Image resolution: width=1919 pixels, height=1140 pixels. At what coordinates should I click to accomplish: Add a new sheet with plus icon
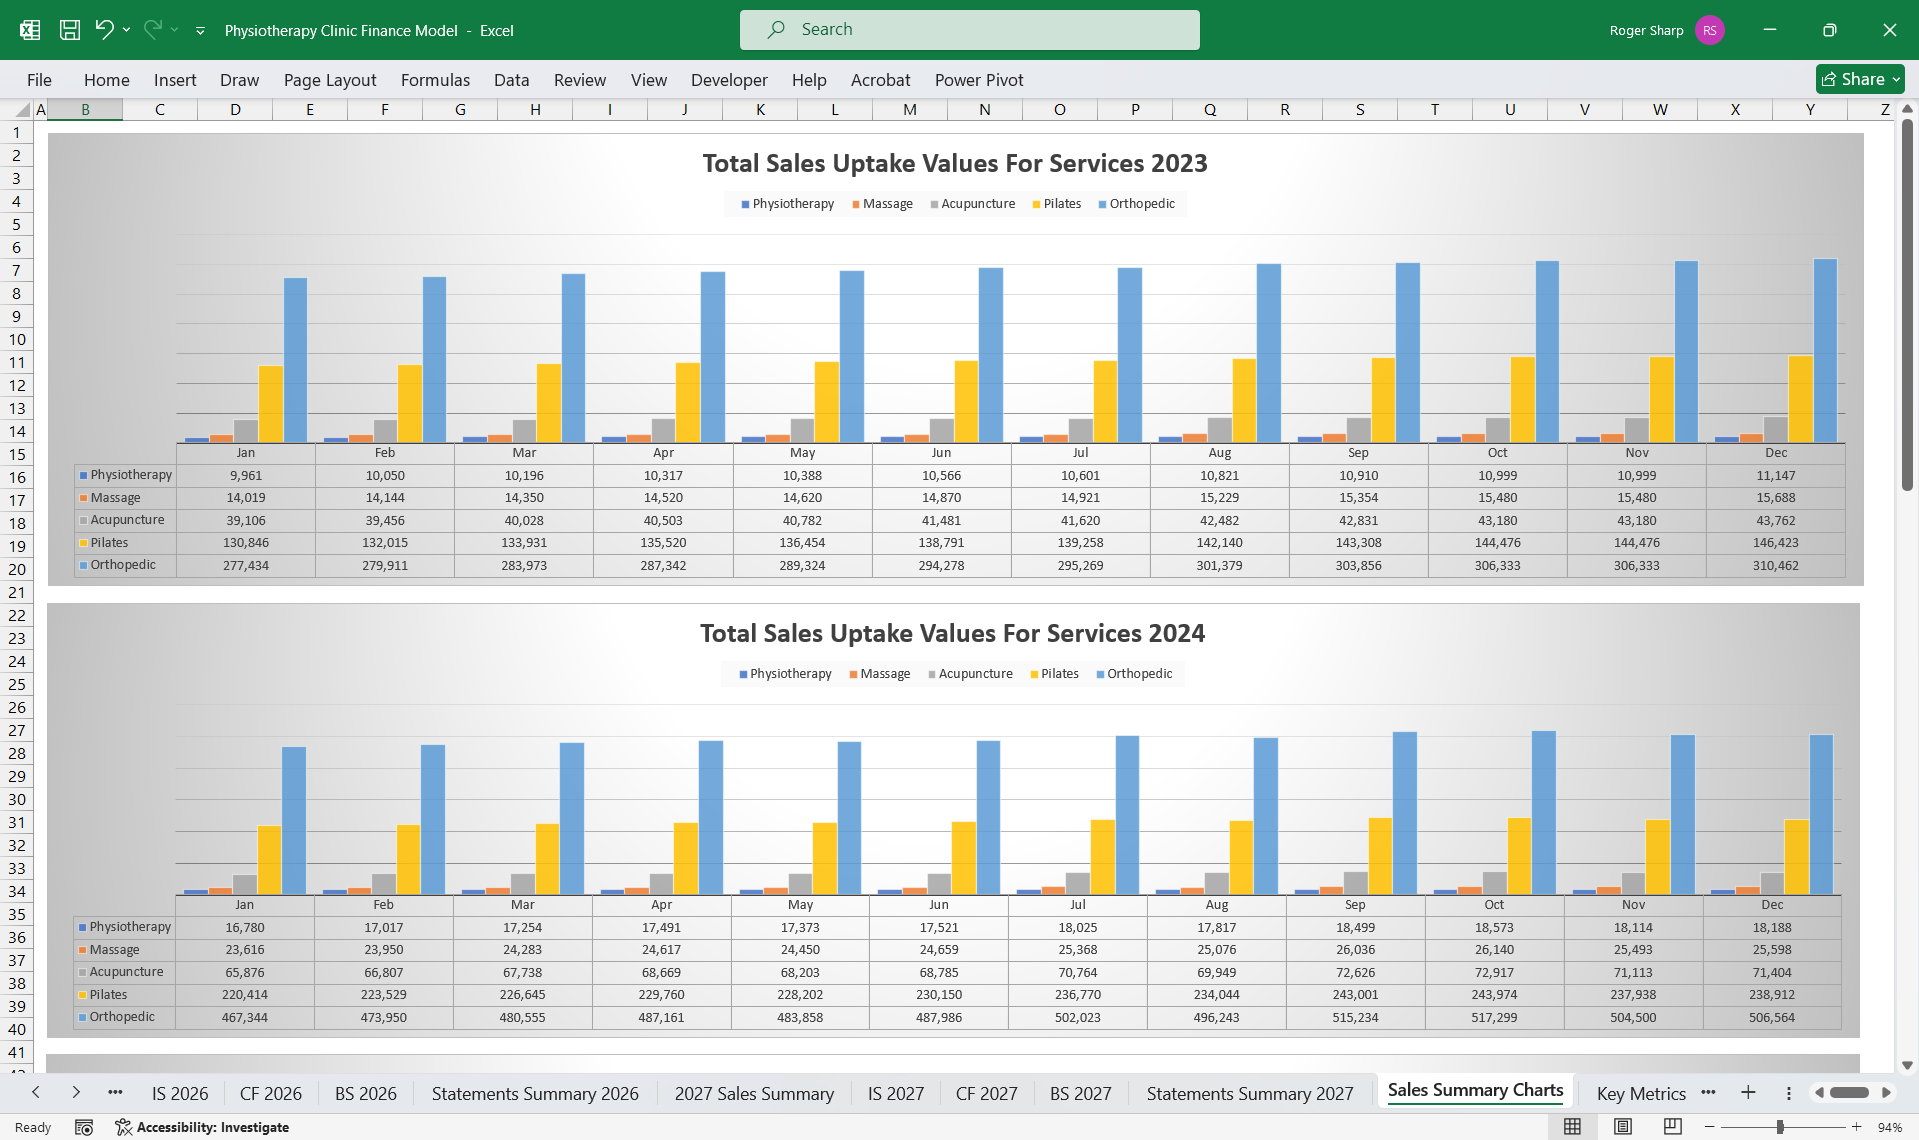[1748, 1093]
